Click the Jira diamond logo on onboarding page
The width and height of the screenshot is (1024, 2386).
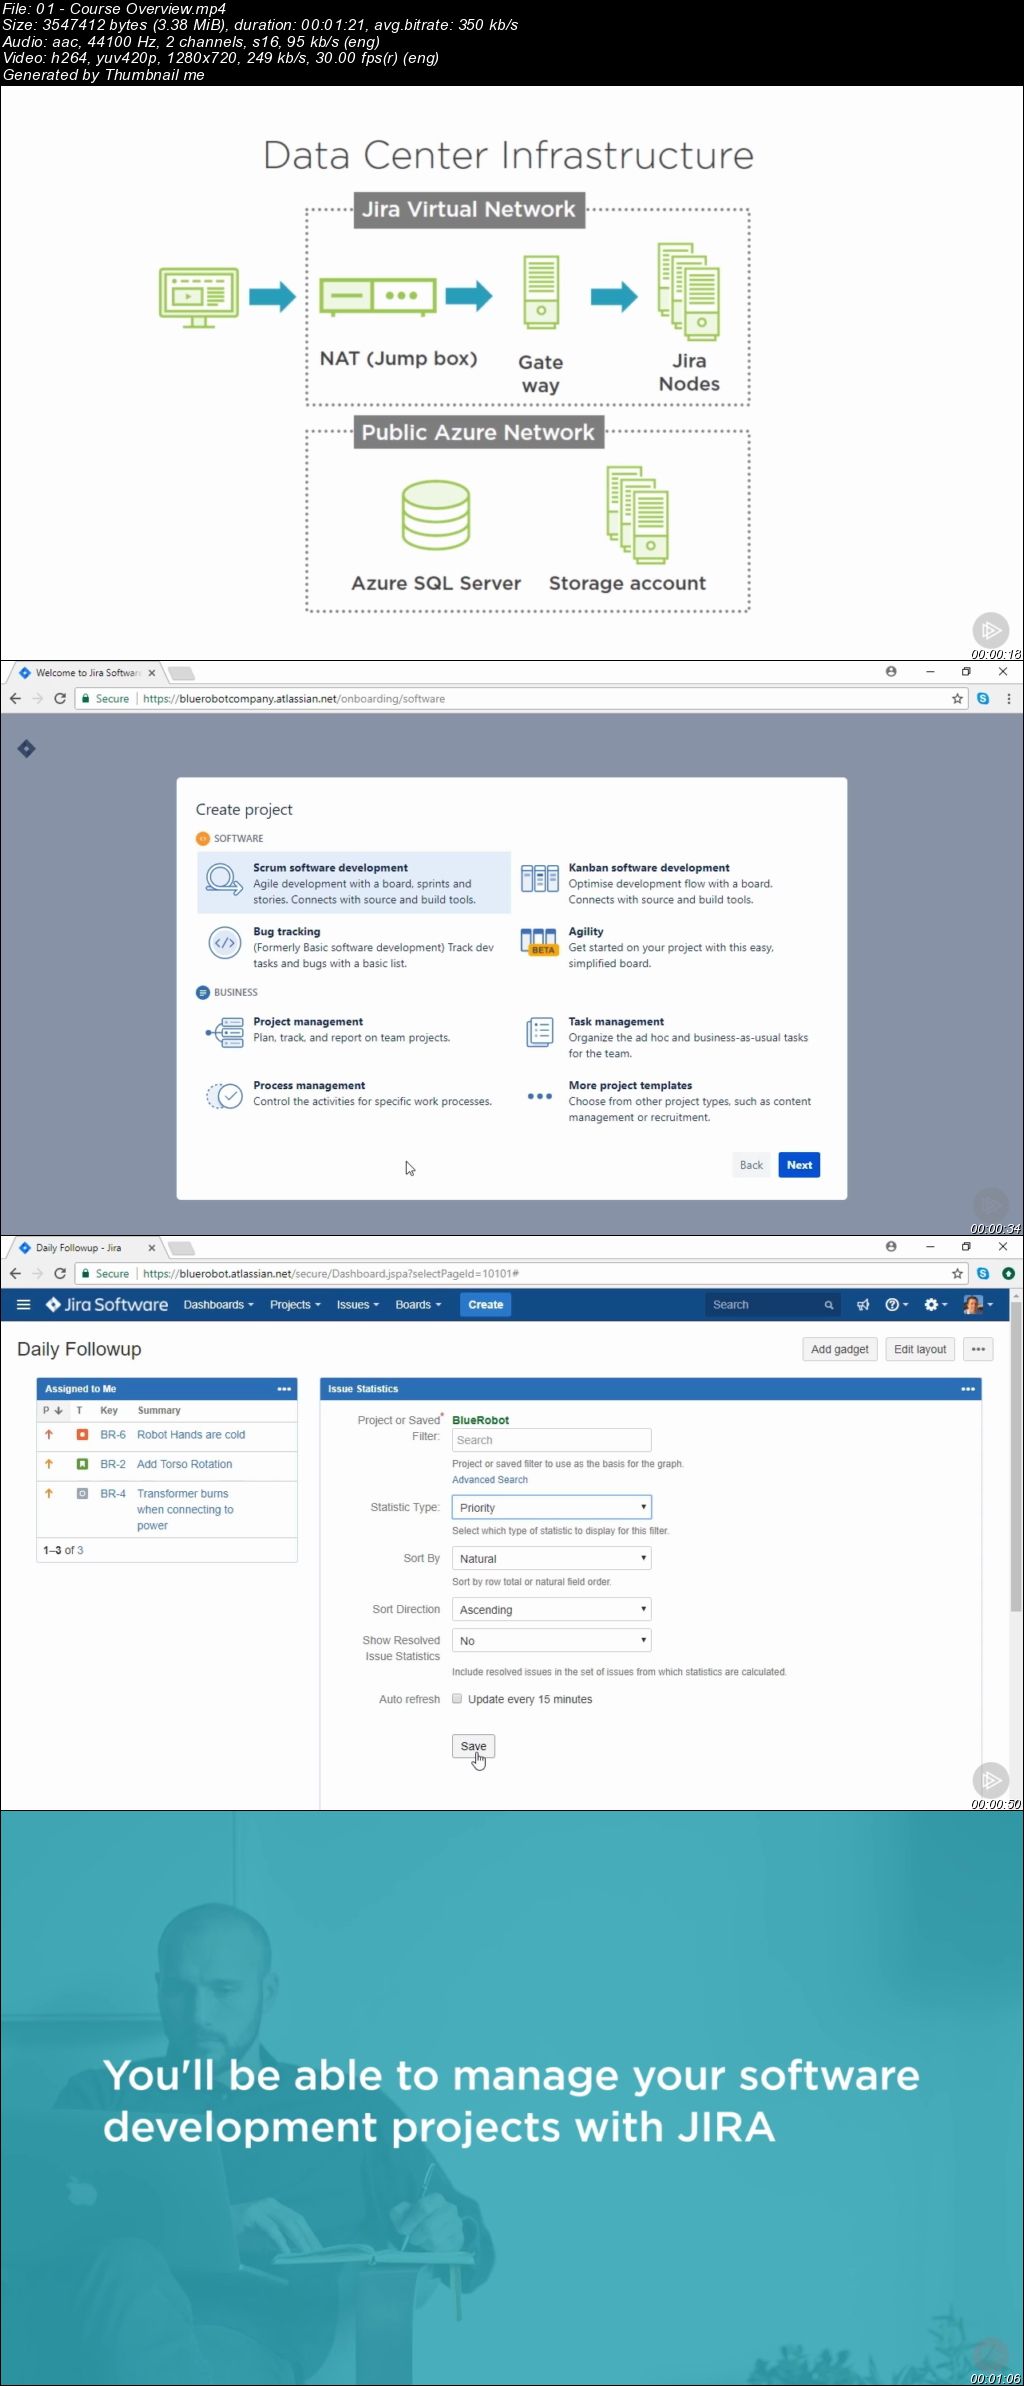[27, 748]
